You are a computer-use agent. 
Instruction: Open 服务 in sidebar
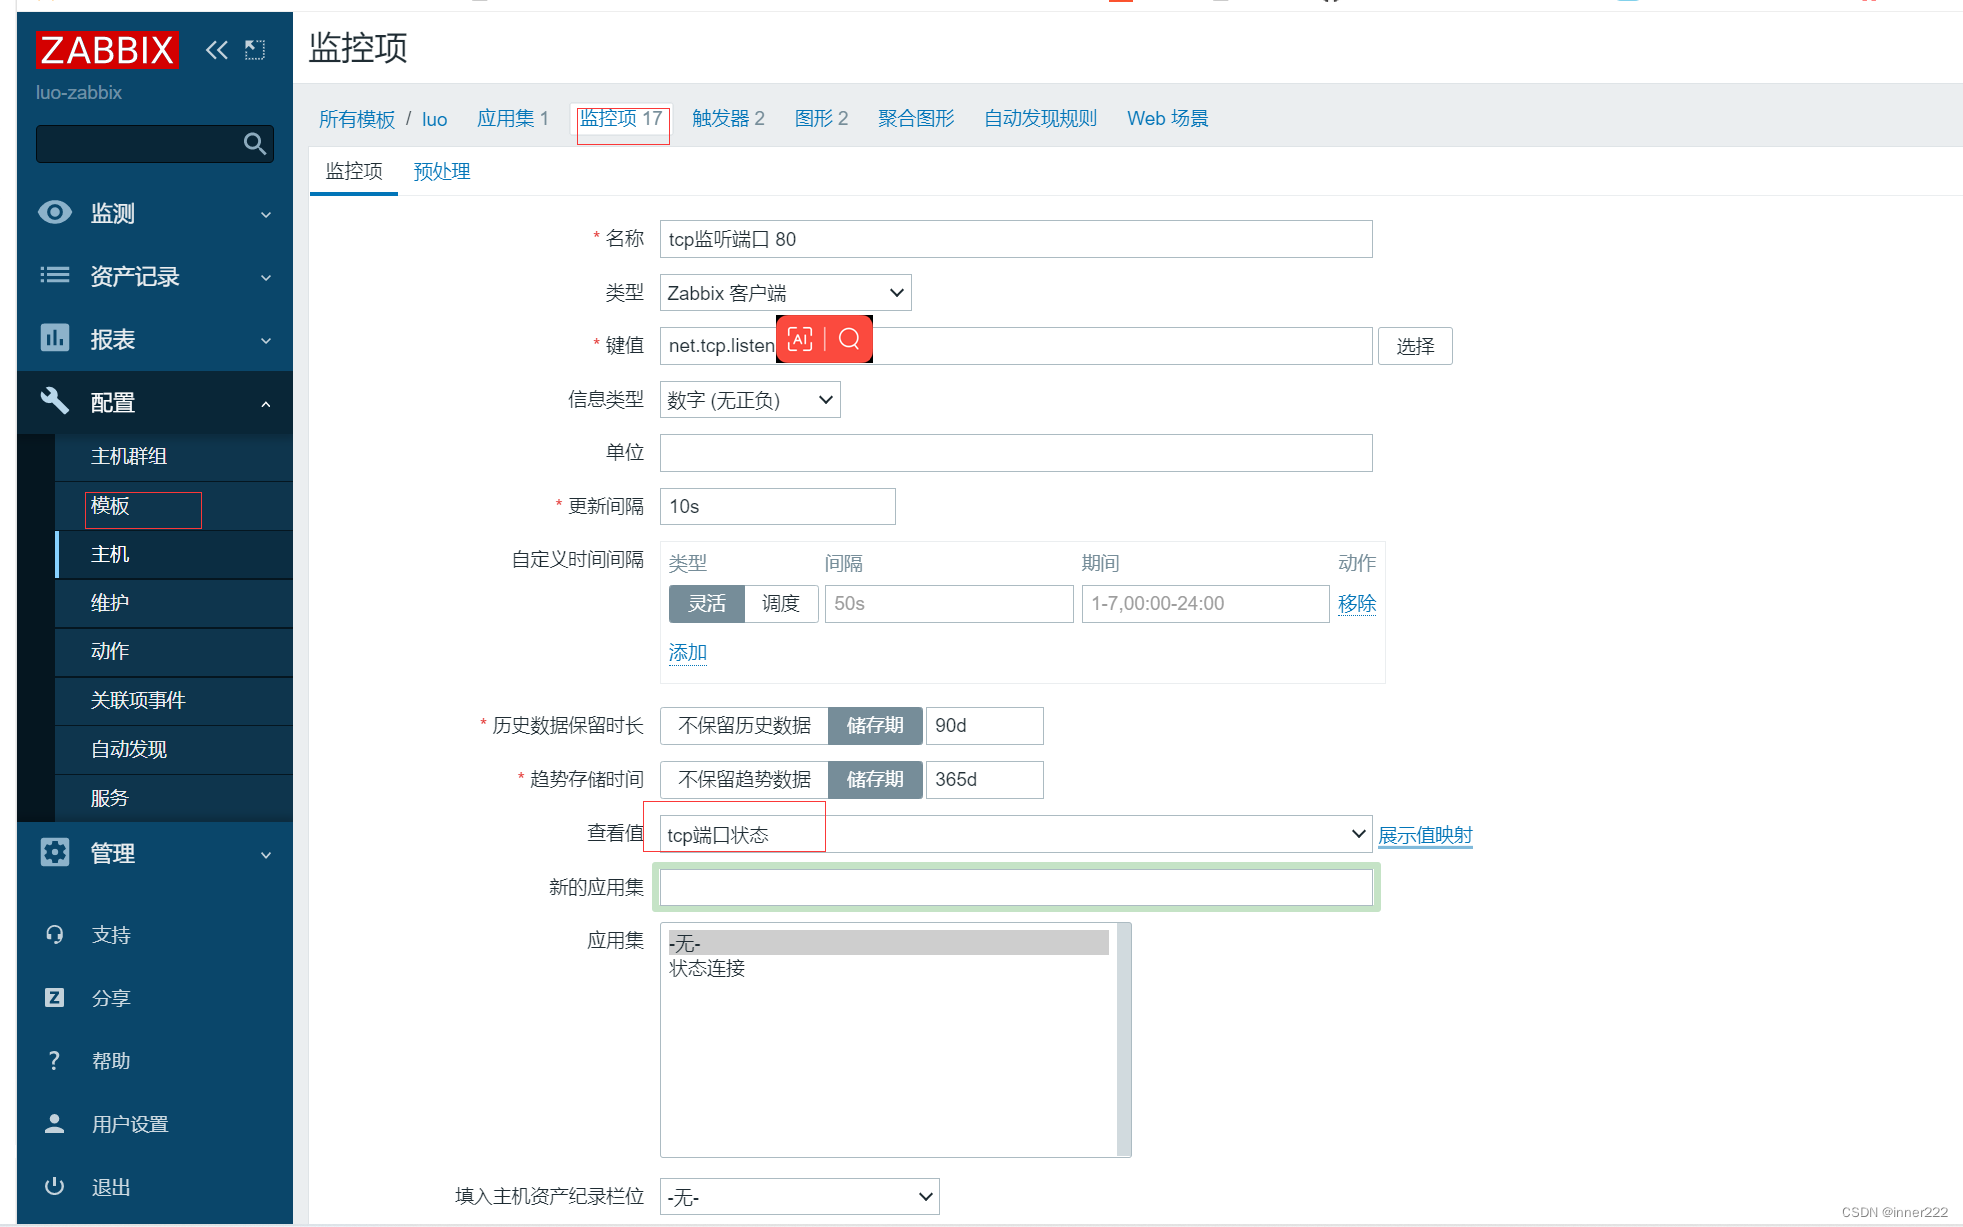click(x=110, y=799)
